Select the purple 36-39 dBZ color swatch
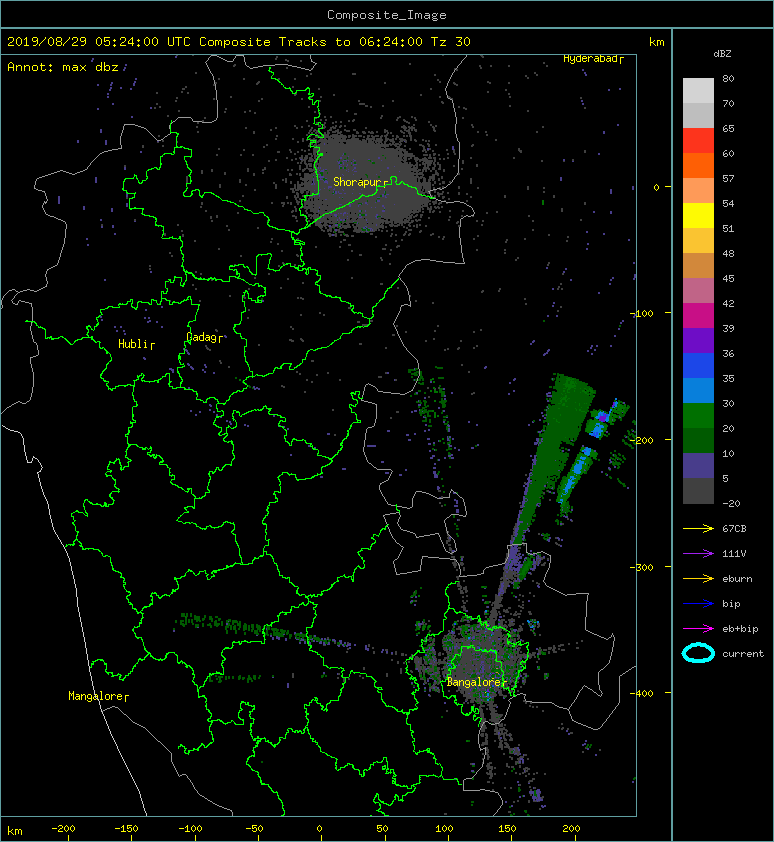 click(698, 340)
